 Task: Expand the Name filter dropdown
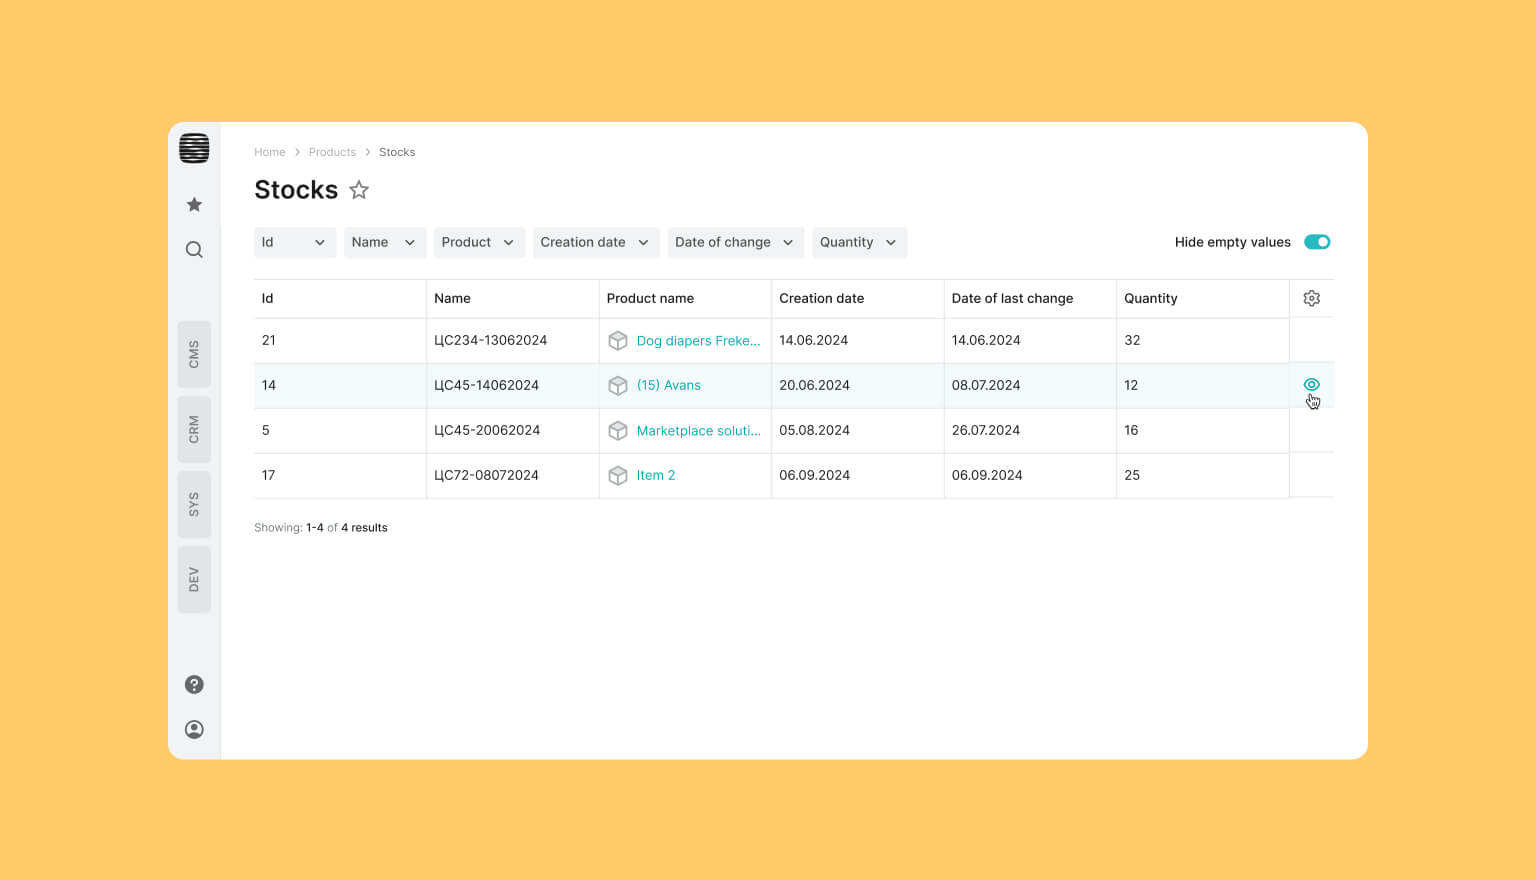(x=385, y=242)
